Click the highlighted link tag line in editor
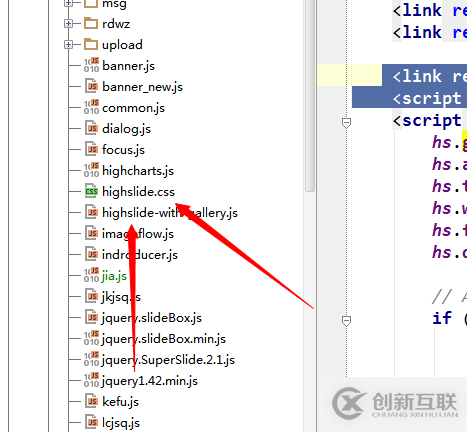 coord(424,76)
